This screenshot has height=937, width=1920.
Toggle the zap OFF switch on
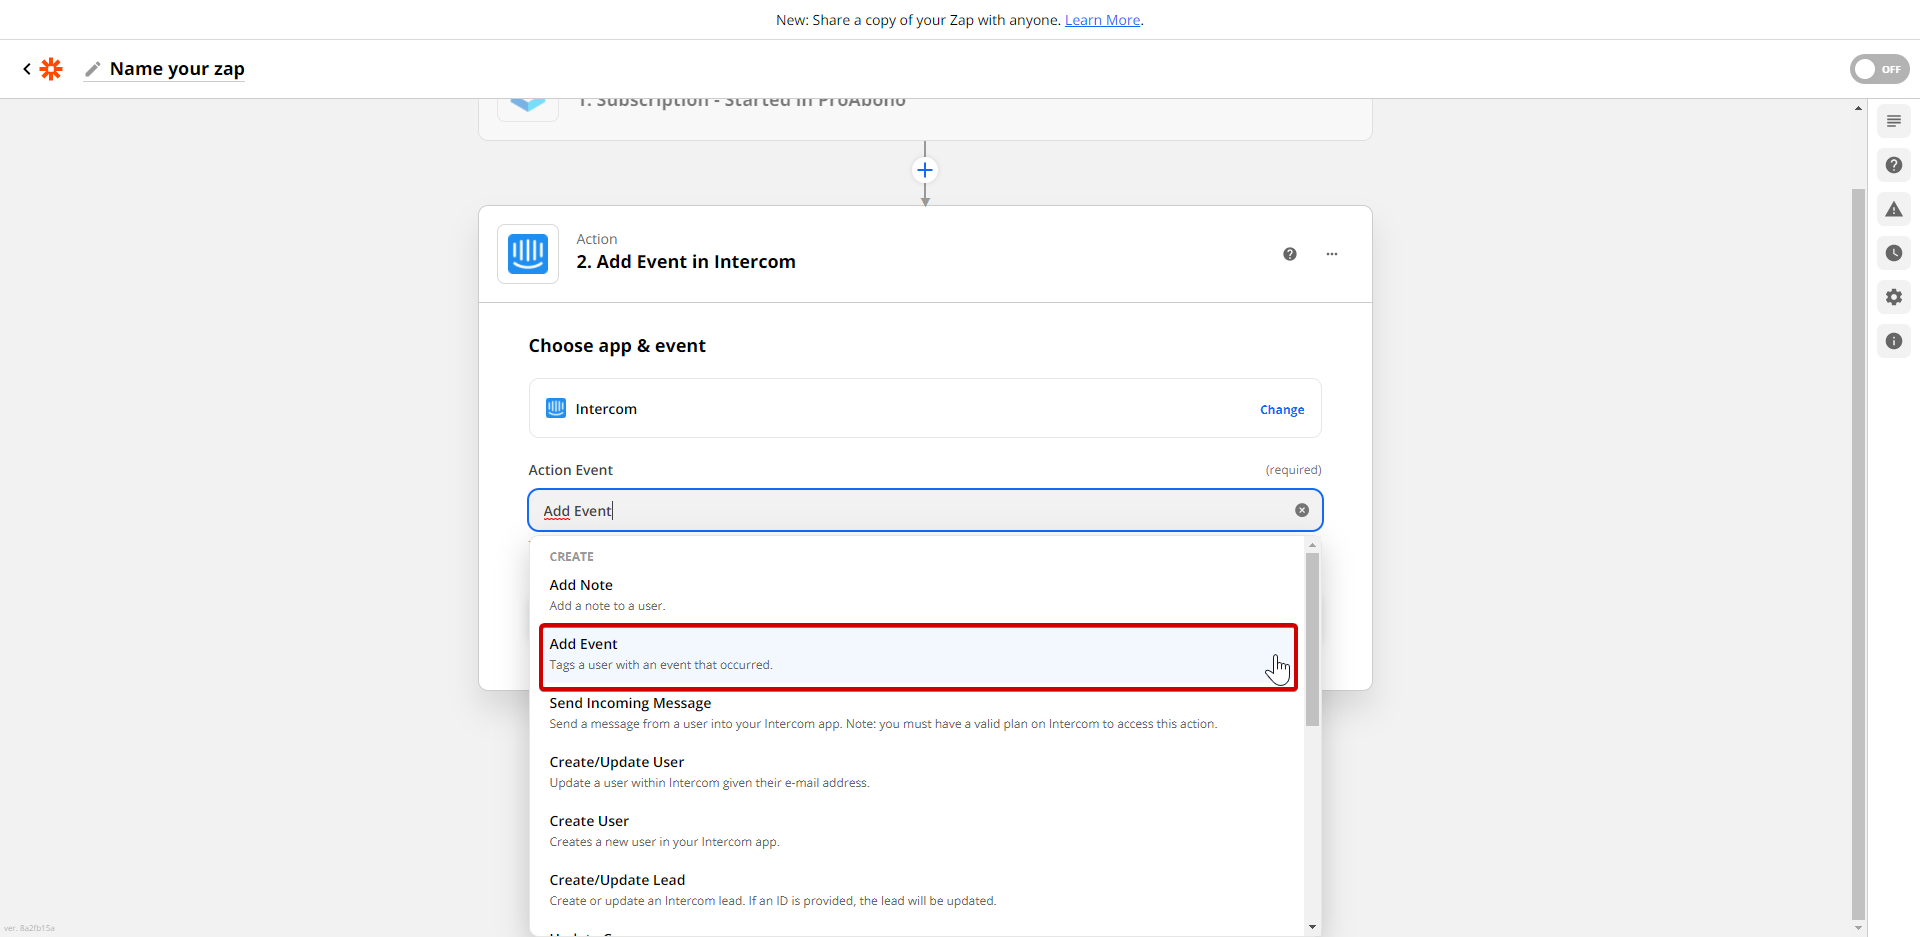(x=1879, y=69)
